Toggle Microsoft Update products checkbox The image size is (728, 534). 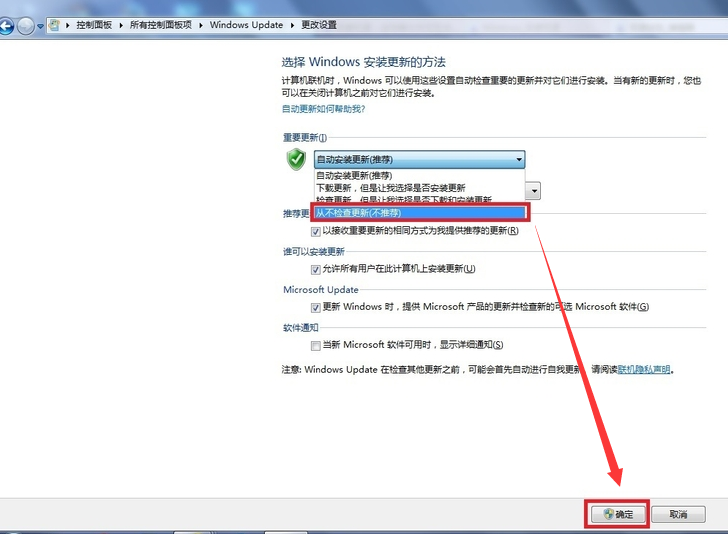316,307
